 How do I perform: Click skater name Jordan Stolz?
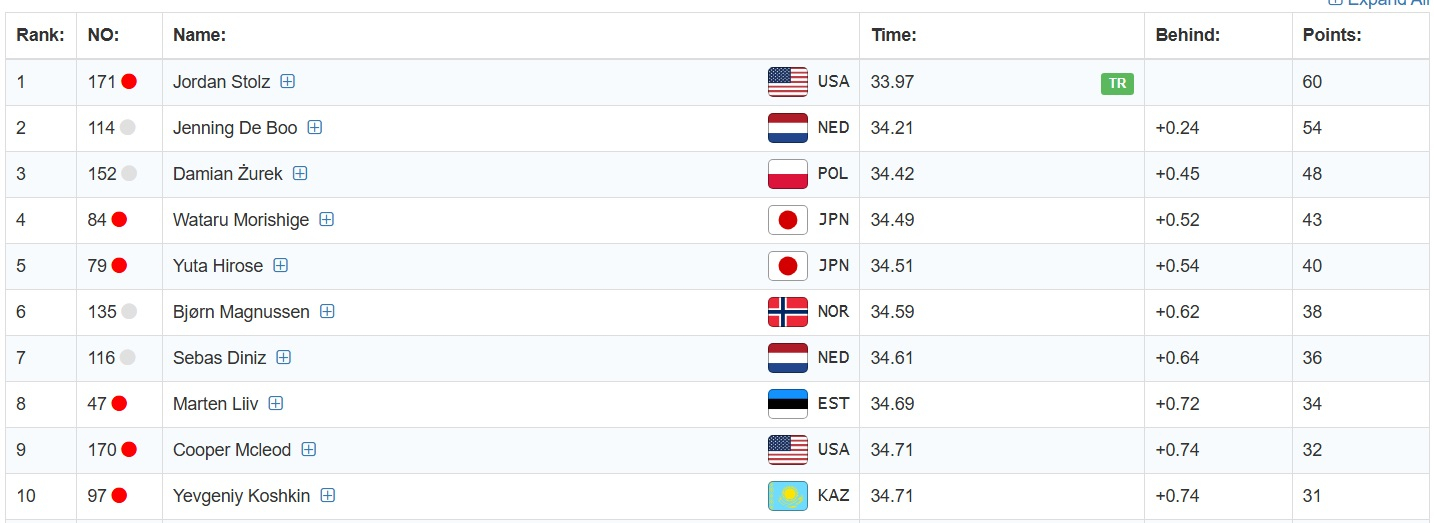(221, 82)
